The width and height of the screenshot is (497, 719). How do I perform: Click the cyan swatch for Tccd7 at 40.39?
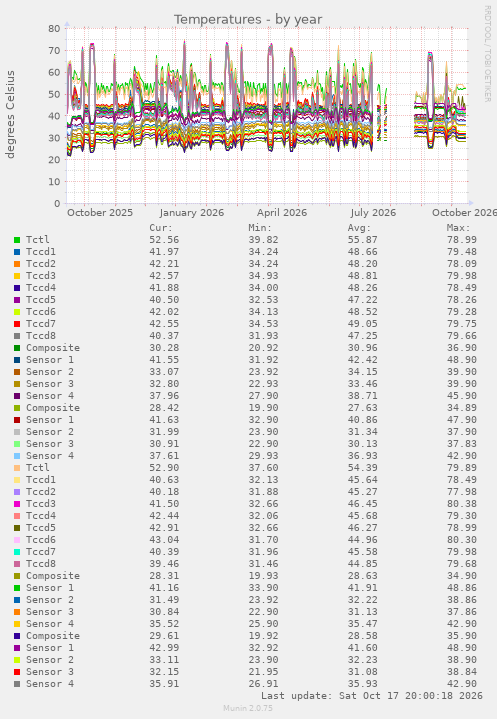(17, 552)
